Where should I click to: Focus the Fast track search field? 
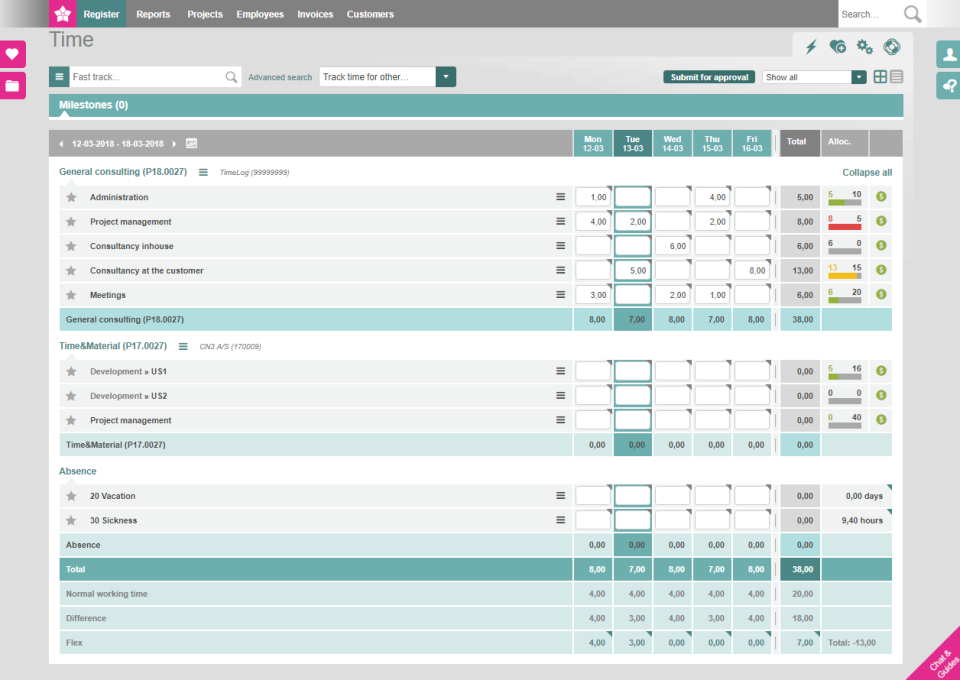(x=147, y=77)
